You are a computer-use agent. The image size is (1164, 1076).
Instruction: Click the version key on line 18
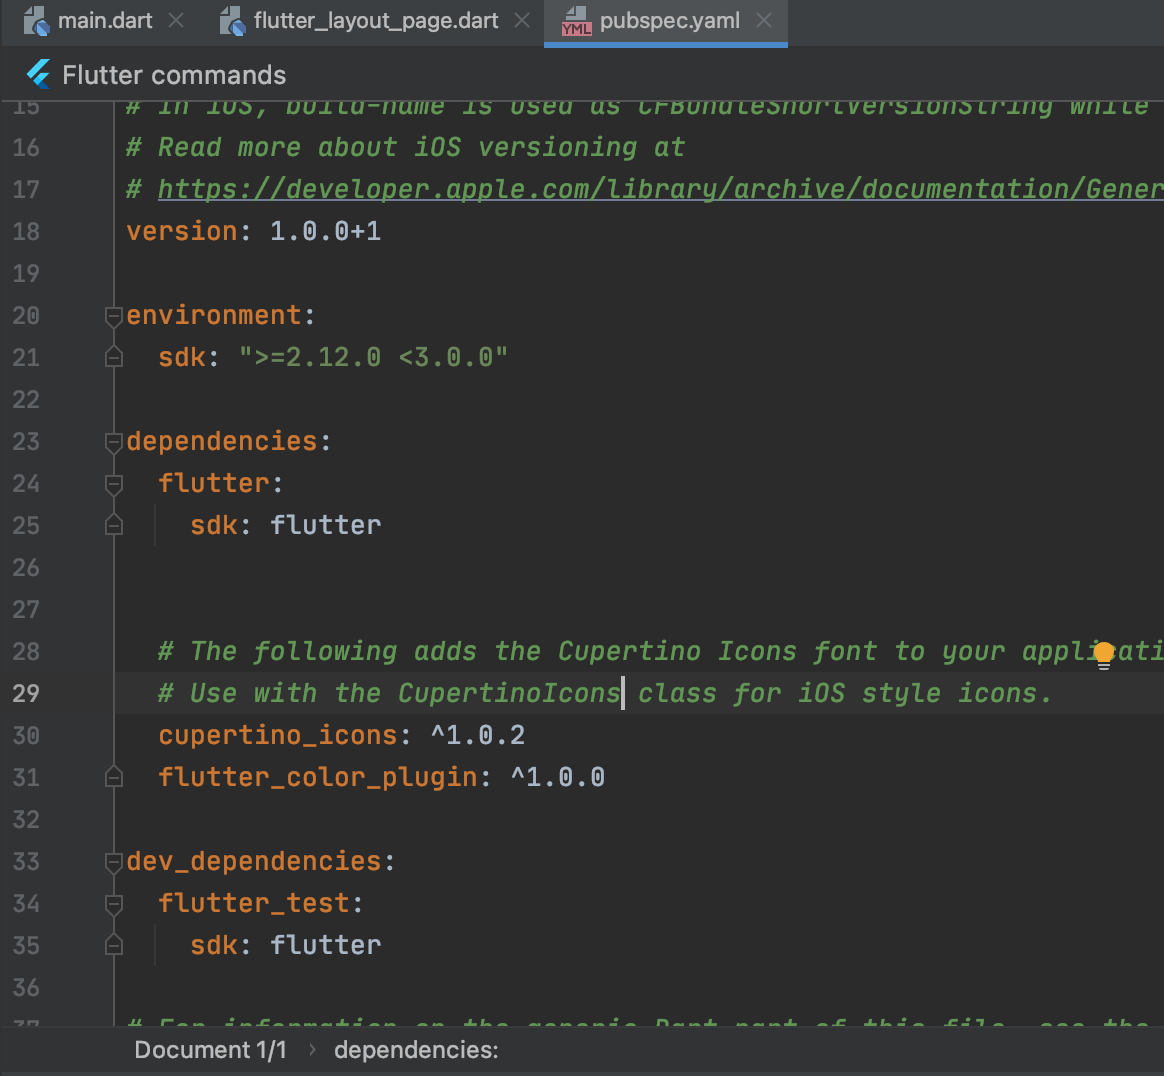point(182,231)
